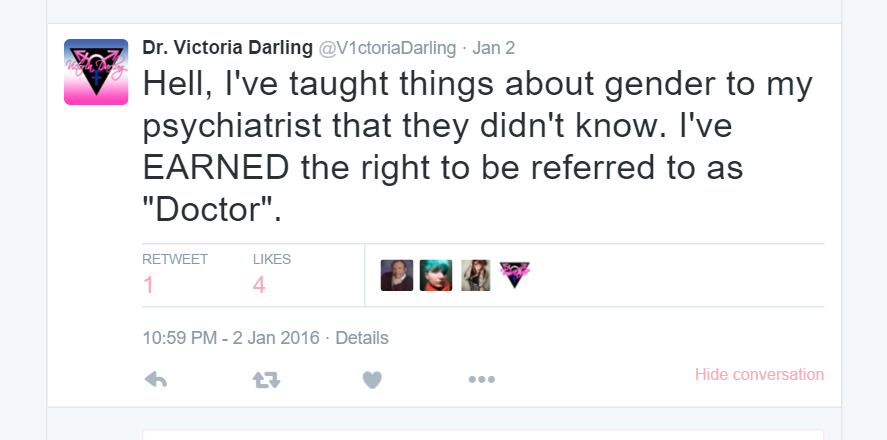
Task: Open the three-dot more options menu
Action: pyautogui.click(x=481, y=379)
